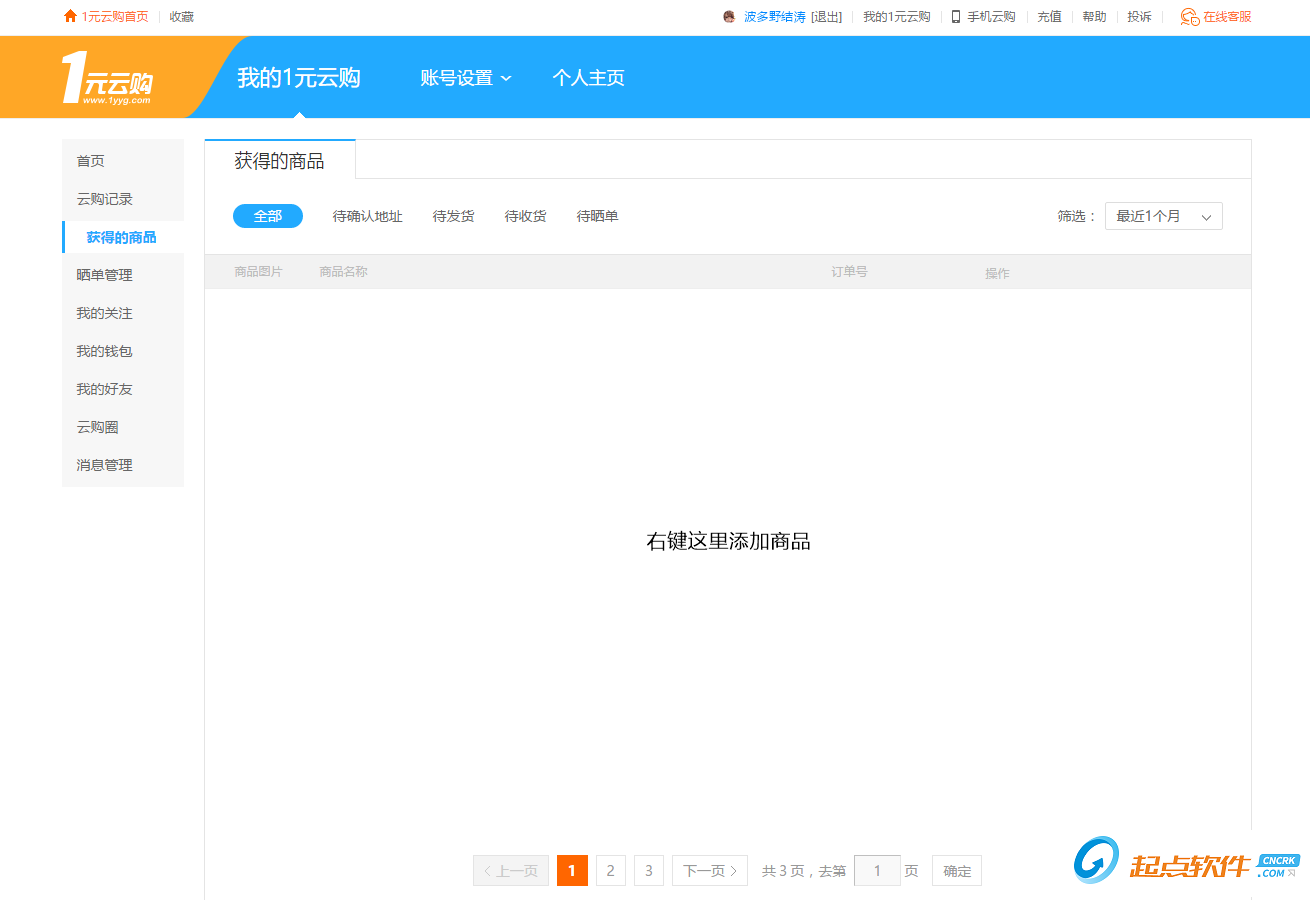This screenshot has width=1310, height=900.
Task: Go to page 1
Action: [572, 871]
